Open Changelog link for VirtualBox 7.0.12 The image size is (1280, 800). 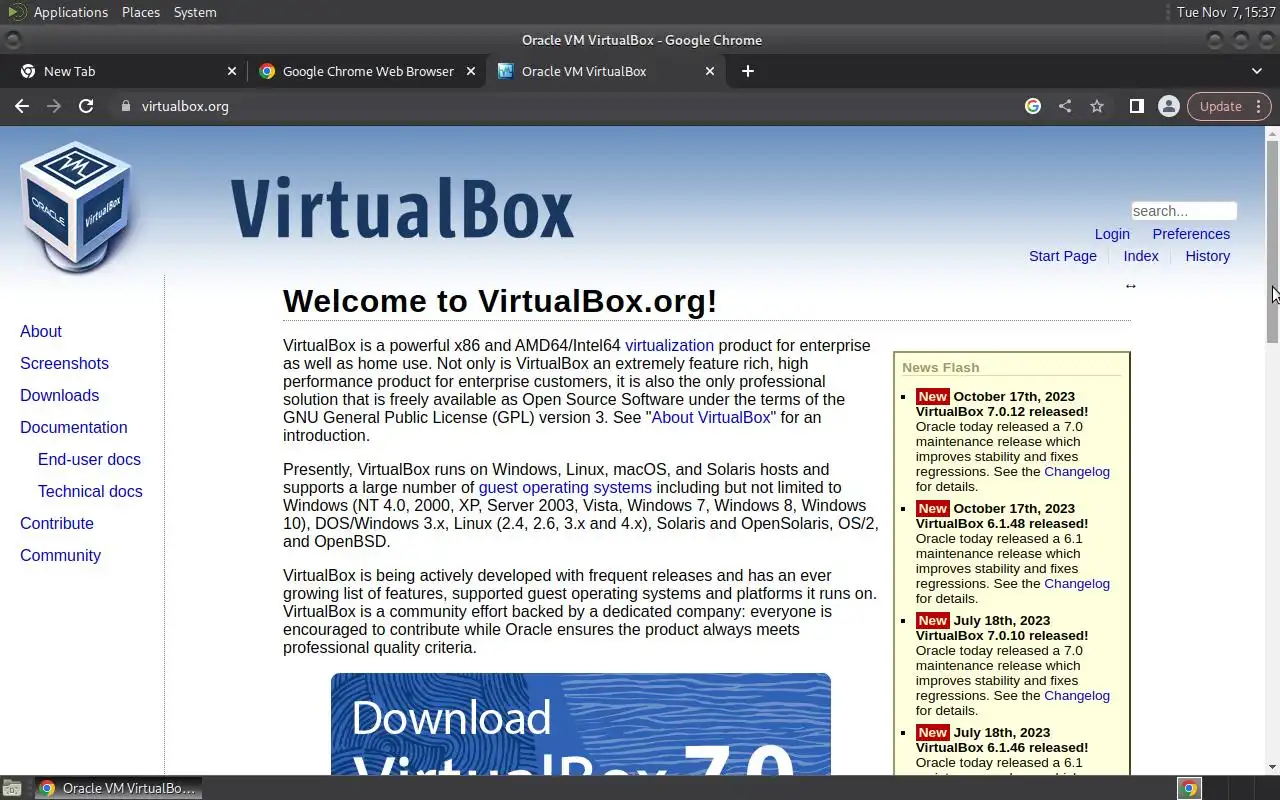pyautogui.click(x=1077, y=471)
